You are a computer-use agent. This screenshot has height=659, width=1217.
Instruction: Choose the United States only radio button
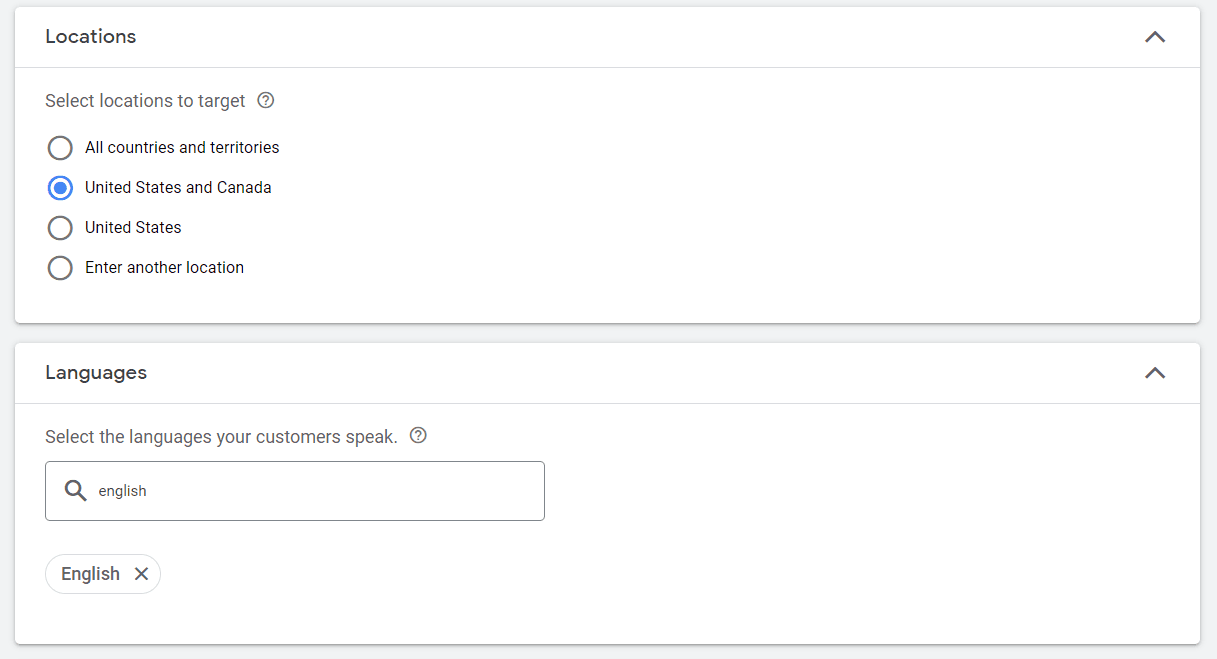click(x=60, y=228)
